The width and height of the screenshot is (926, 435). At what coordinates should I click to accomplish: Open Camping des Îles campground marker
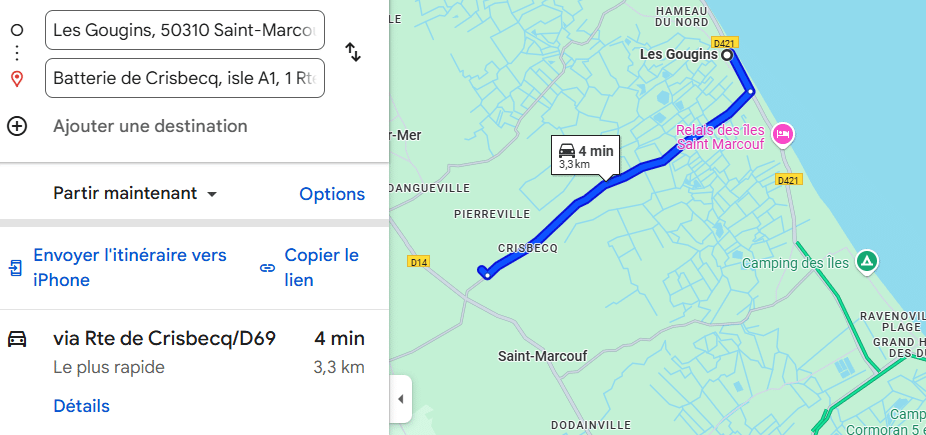tap(868, 263)
